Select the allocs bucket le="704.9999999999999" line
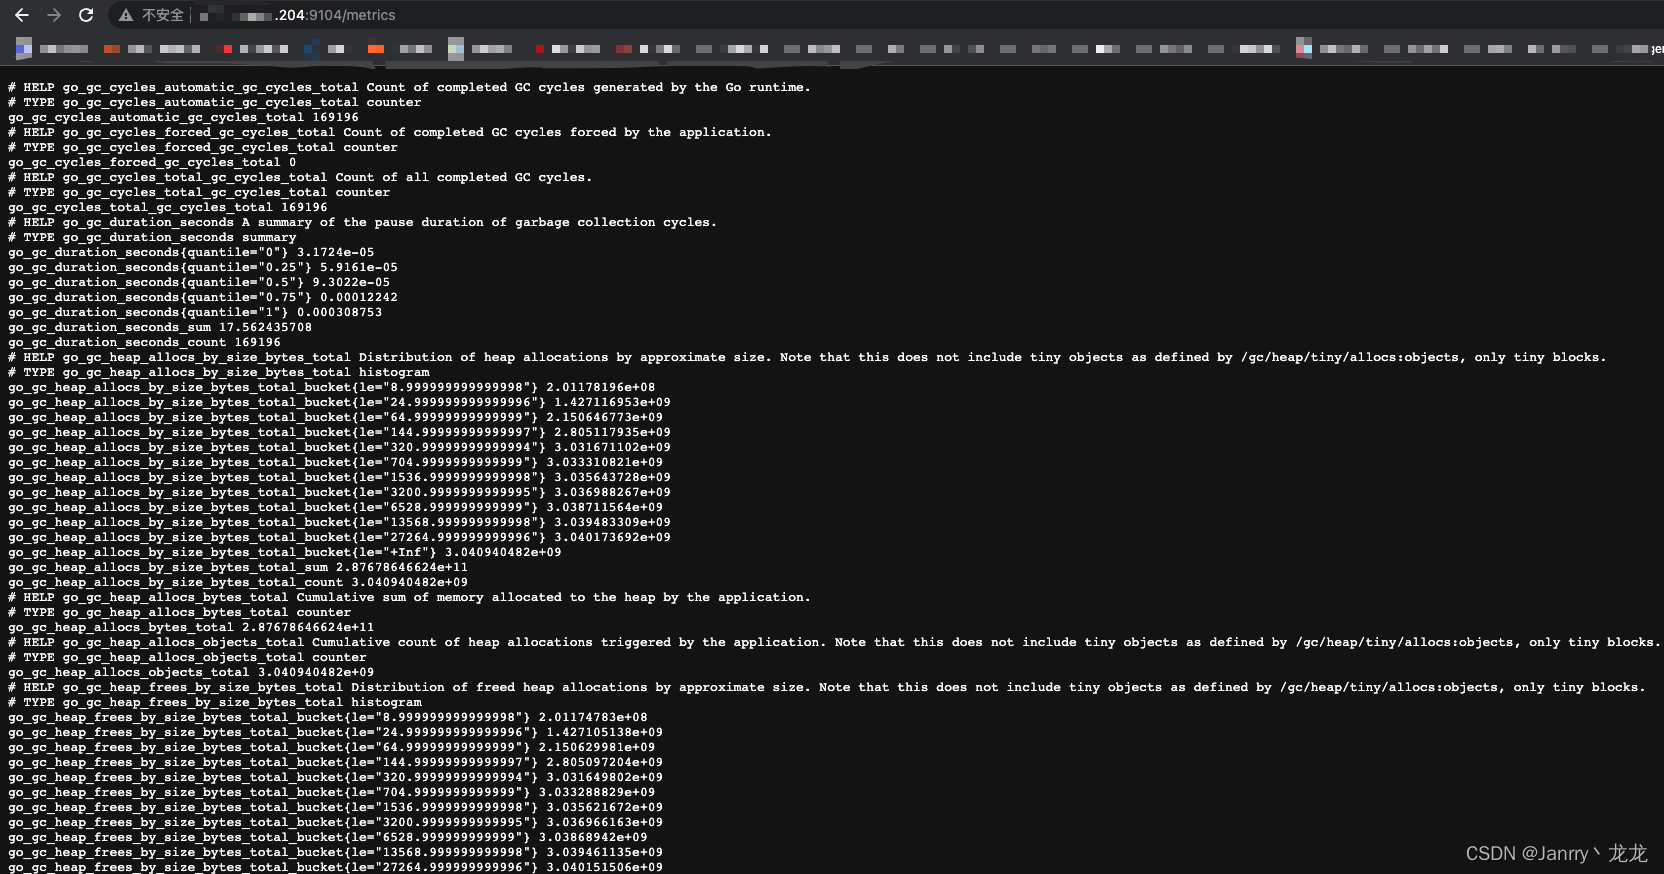The height and width of the screenshot is (874, 1664). click(336, 463)
